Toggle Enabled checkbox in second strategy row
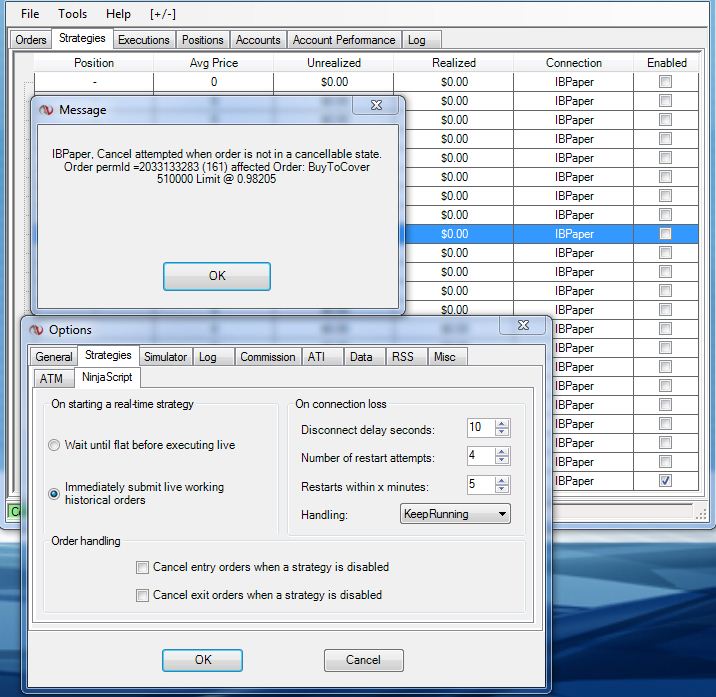The height and width of the screenshot is (697, 716). 665,100
